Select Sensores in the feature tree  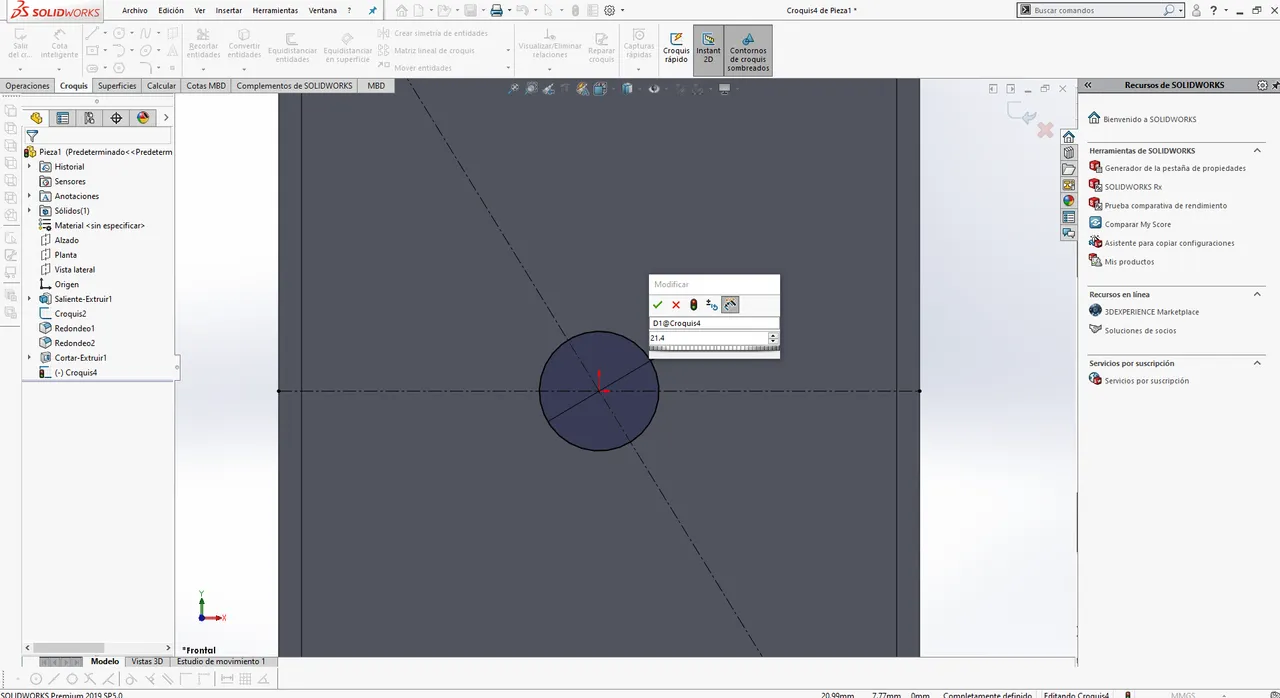point(62,182)
